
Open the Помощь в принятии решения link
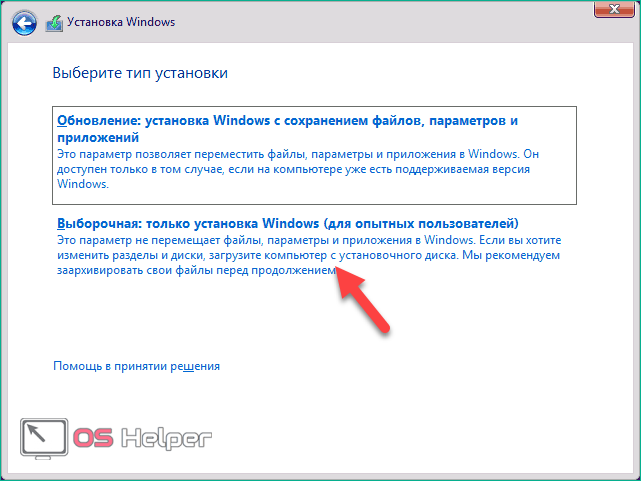click(x=137, y=366)
